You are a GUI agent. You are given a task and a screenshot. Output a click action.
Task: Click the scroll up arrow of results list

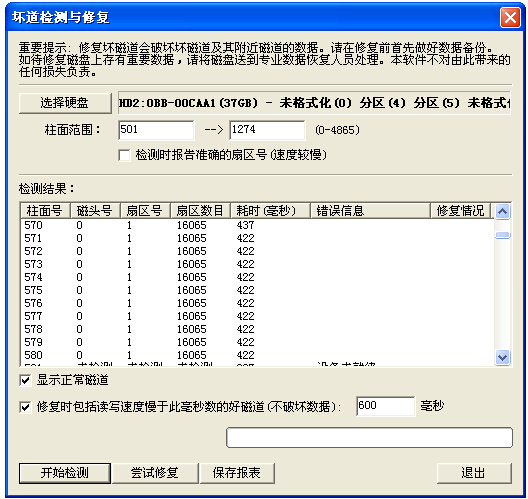pos(503,211)
